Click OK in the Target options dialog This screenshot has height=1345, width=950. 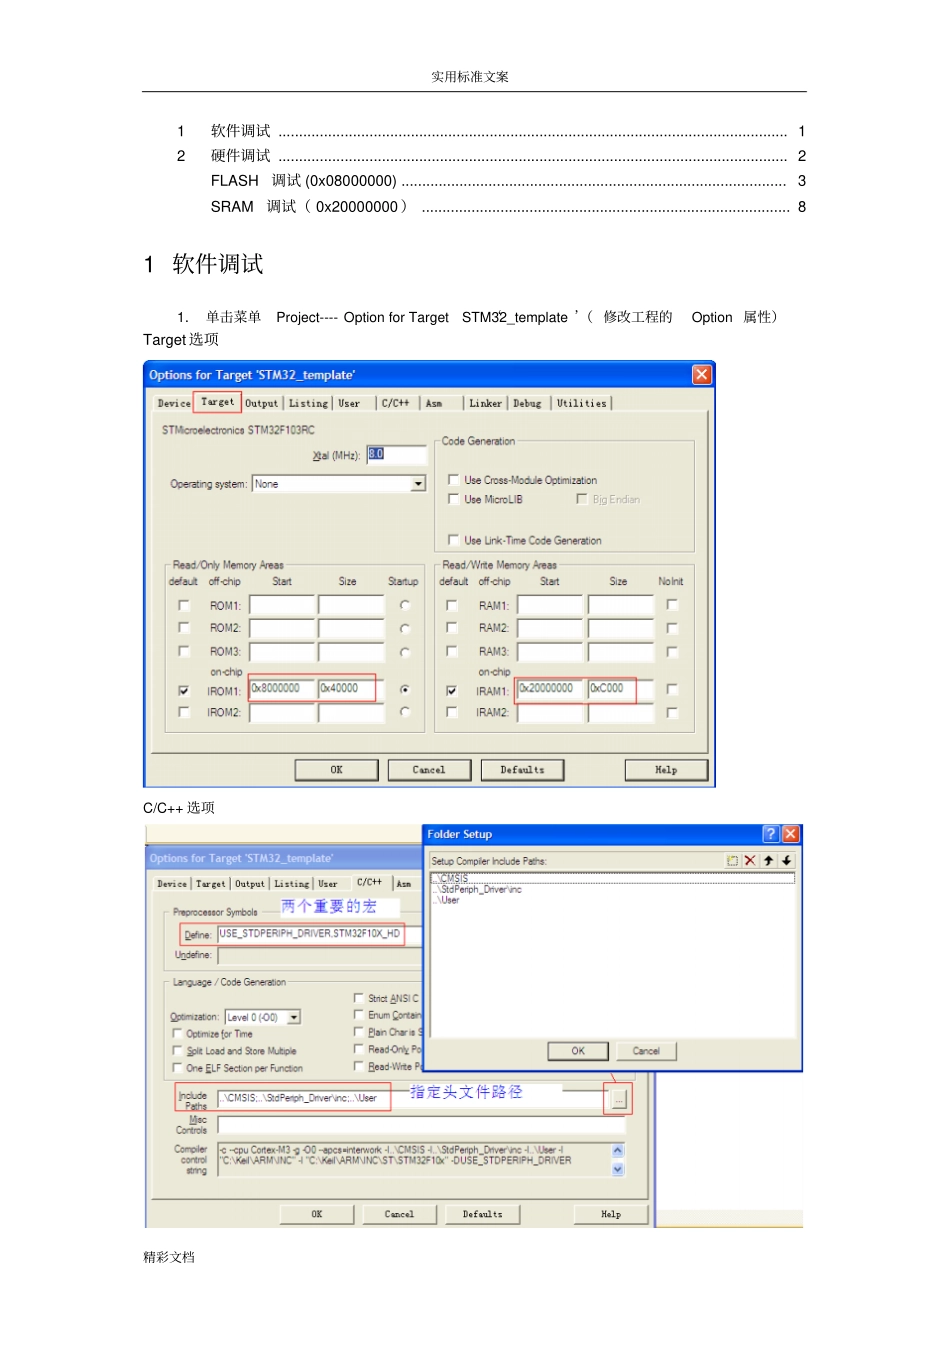tap(337, 770)
